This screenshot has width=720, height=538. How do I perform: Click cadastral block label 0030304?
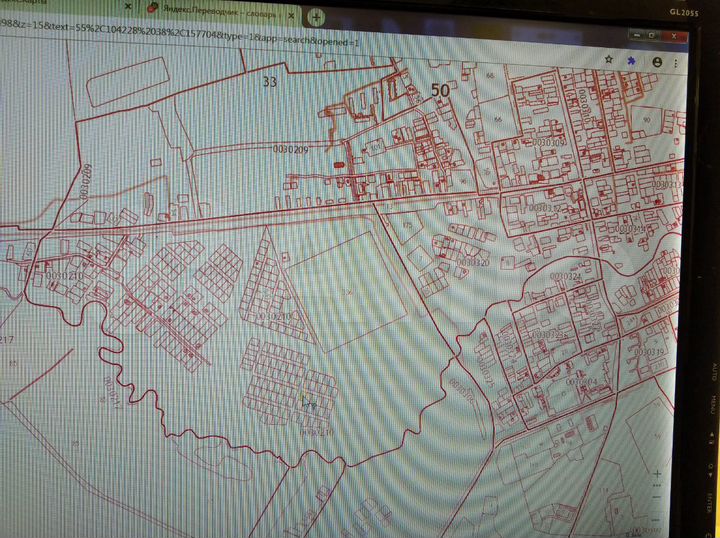click(581, 382)
